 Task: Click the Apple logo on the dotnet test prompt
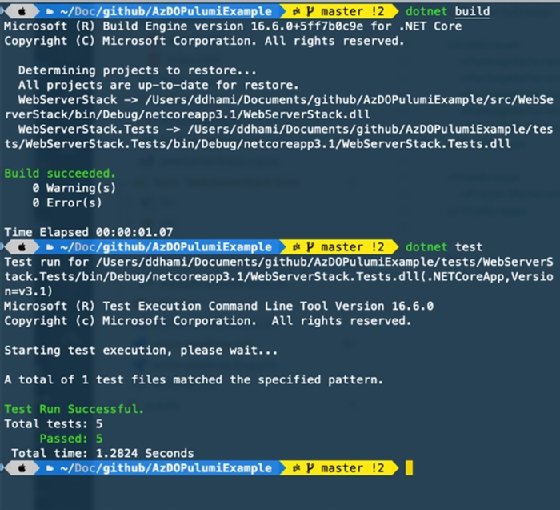[22, 247]
